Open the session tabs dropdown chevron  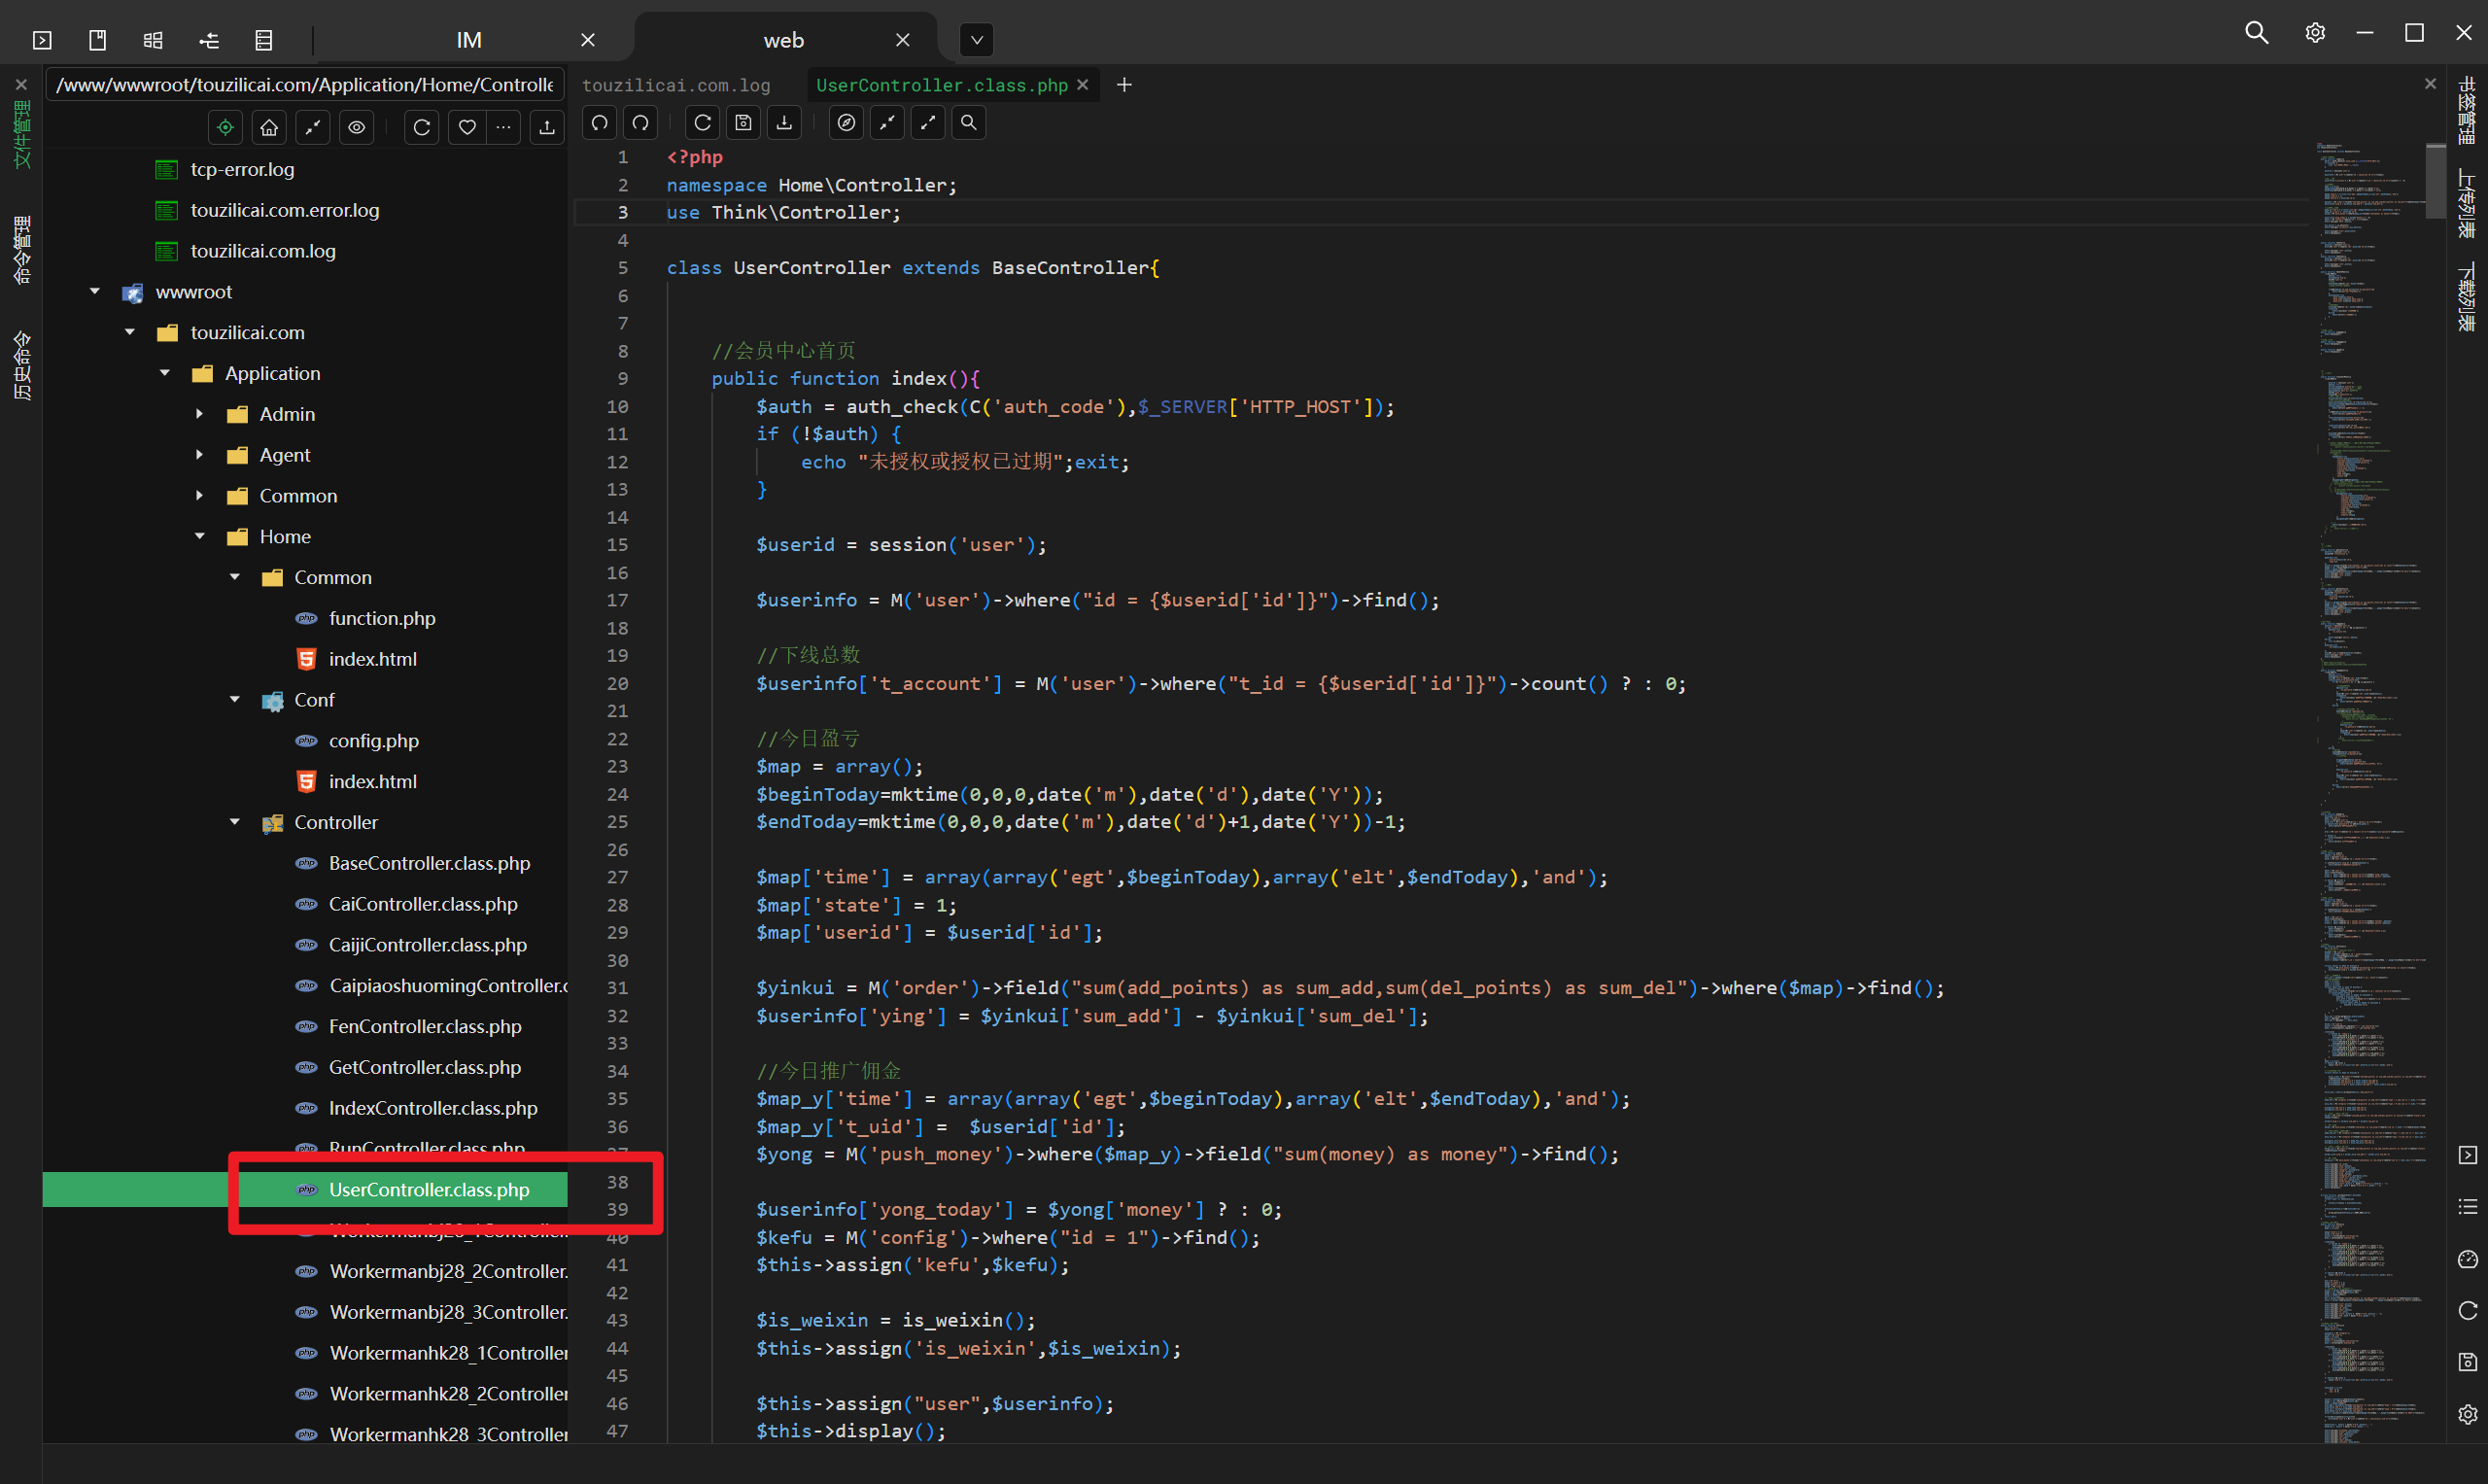pos(977,40)
